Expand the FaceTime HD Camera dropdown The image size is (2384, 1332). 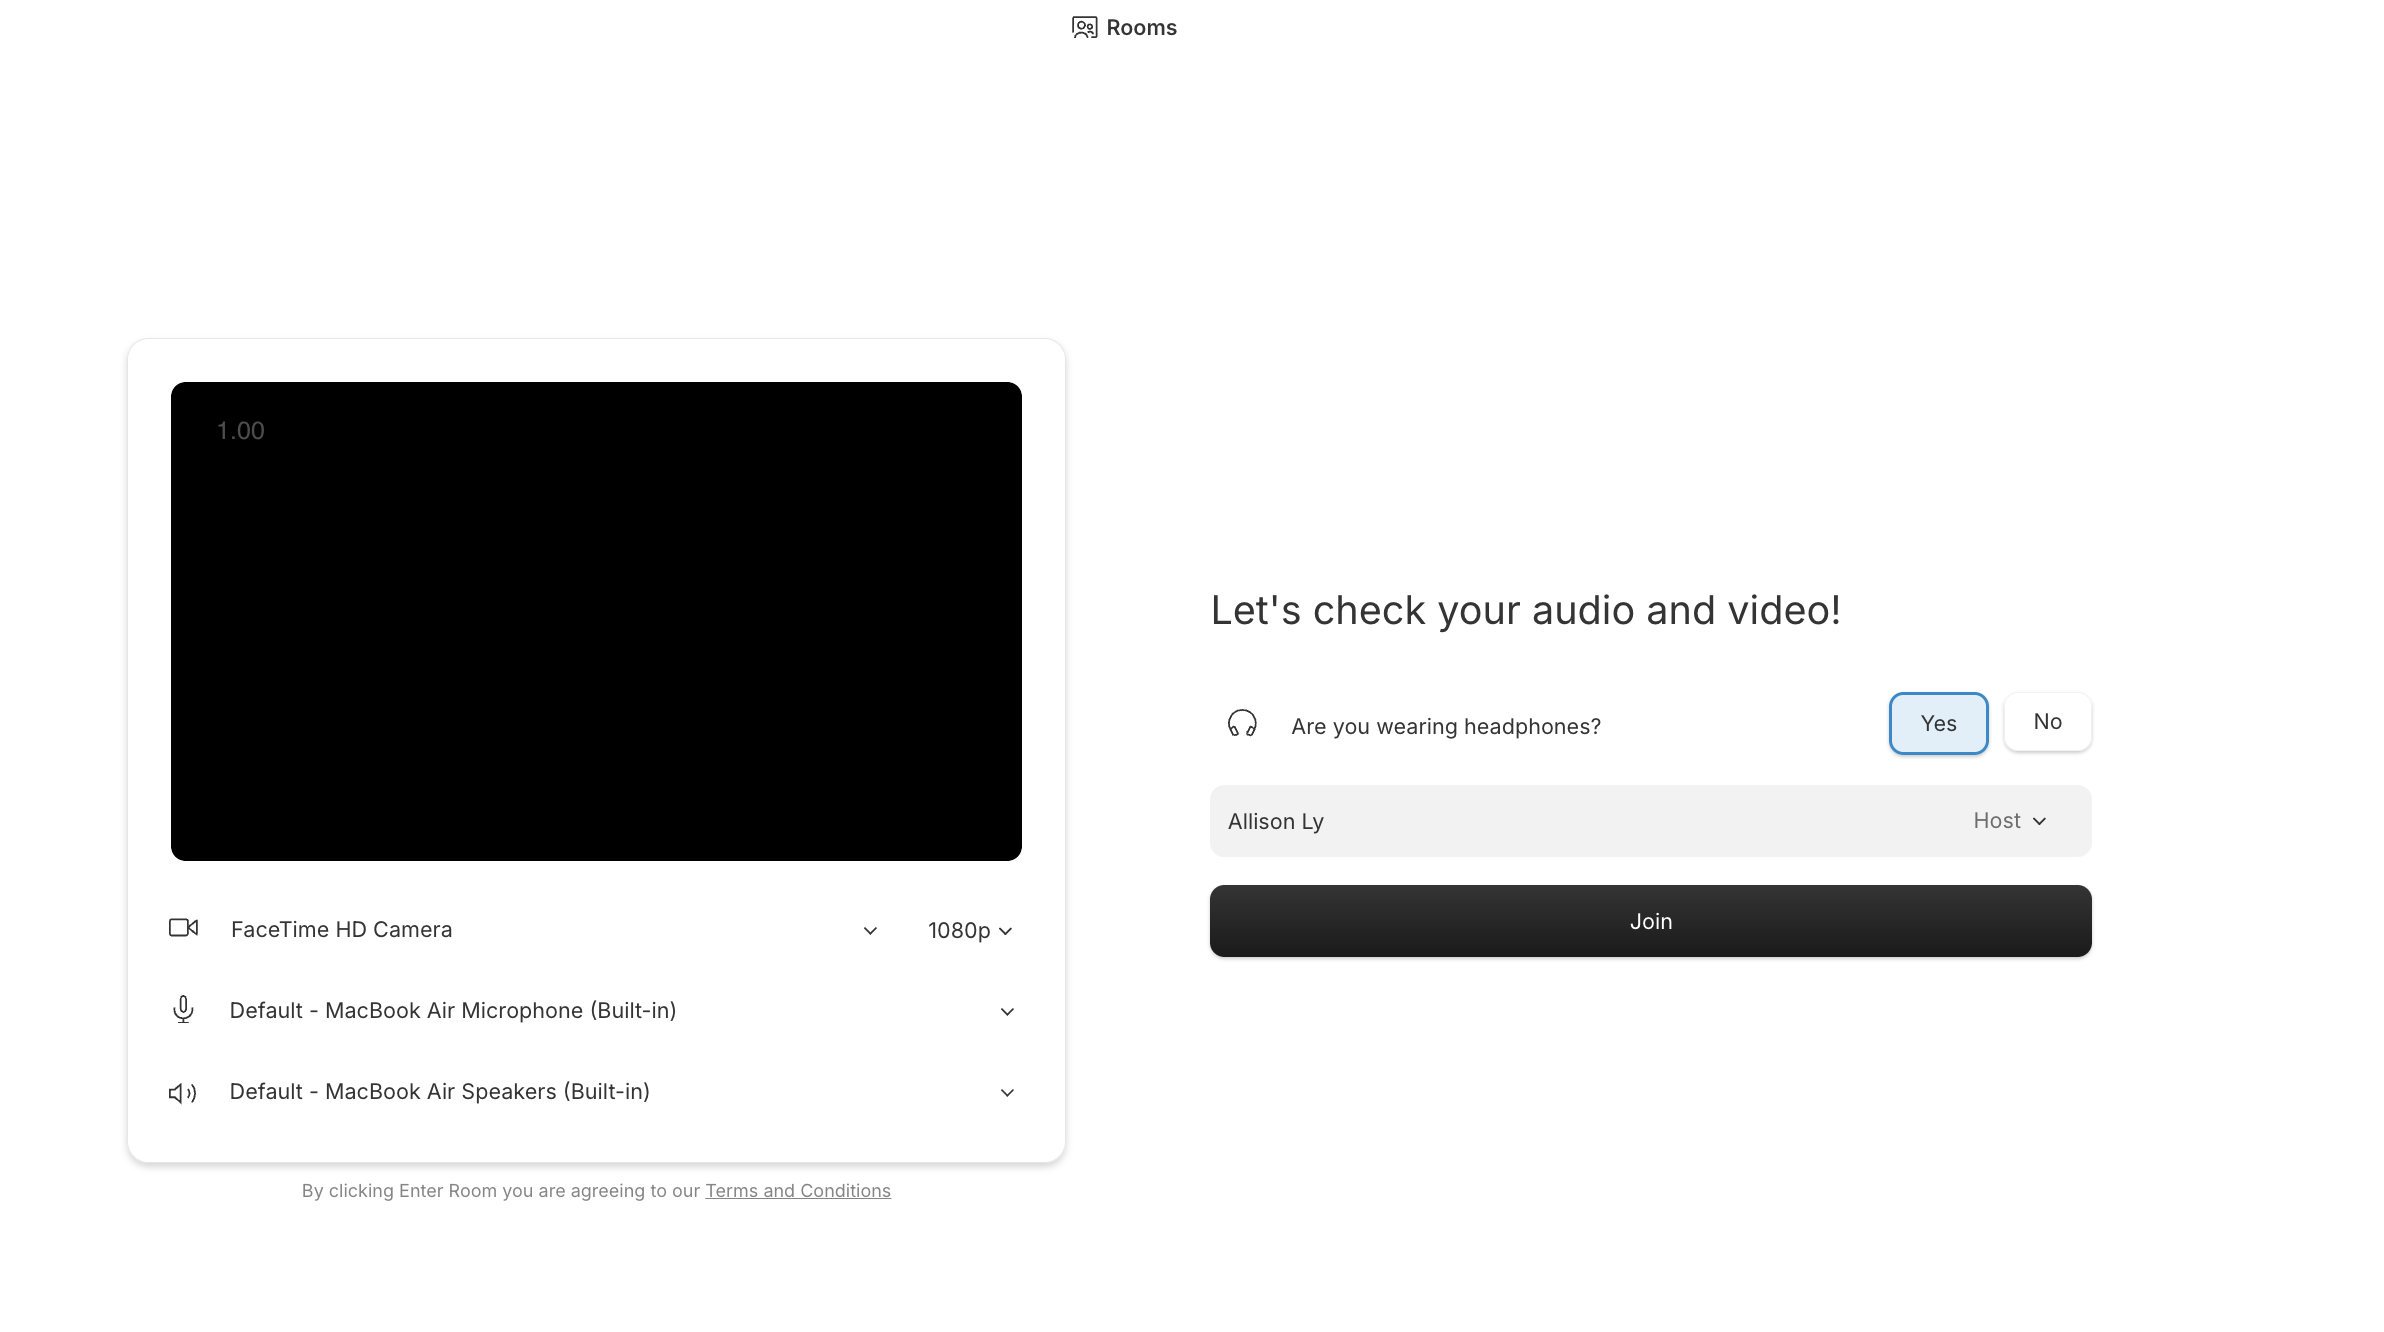(870, 931)
